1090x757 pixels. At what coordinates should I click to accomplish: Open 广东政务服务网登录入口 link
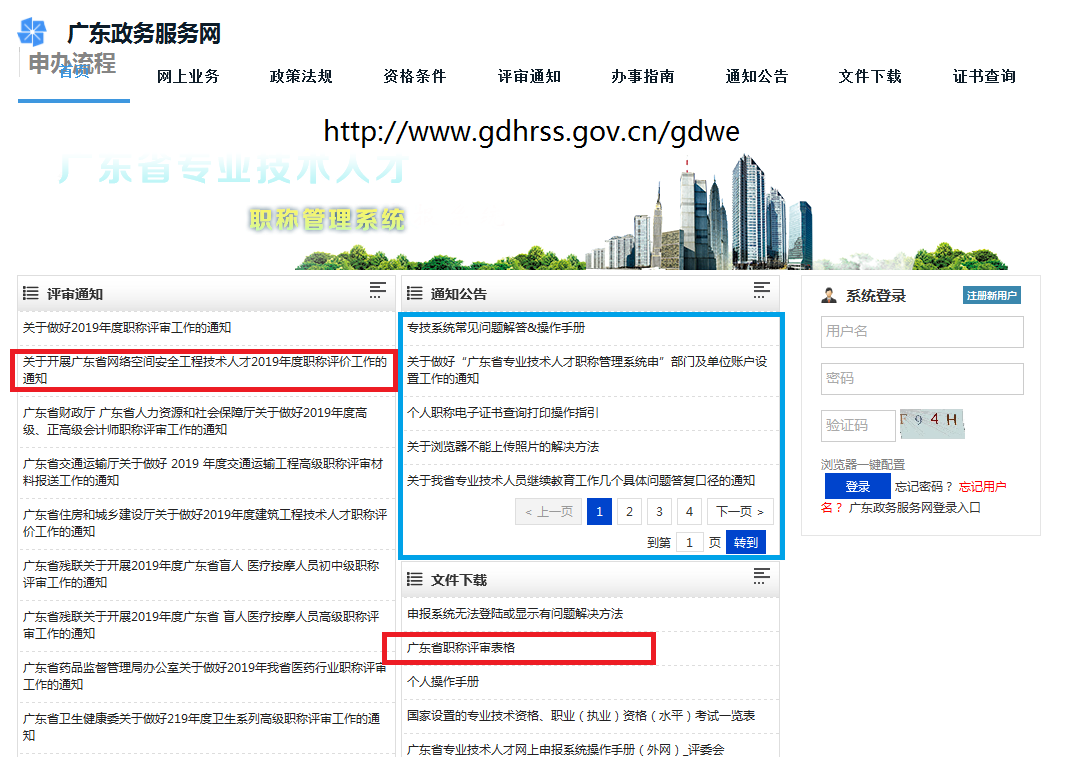[x=915, y=507]
